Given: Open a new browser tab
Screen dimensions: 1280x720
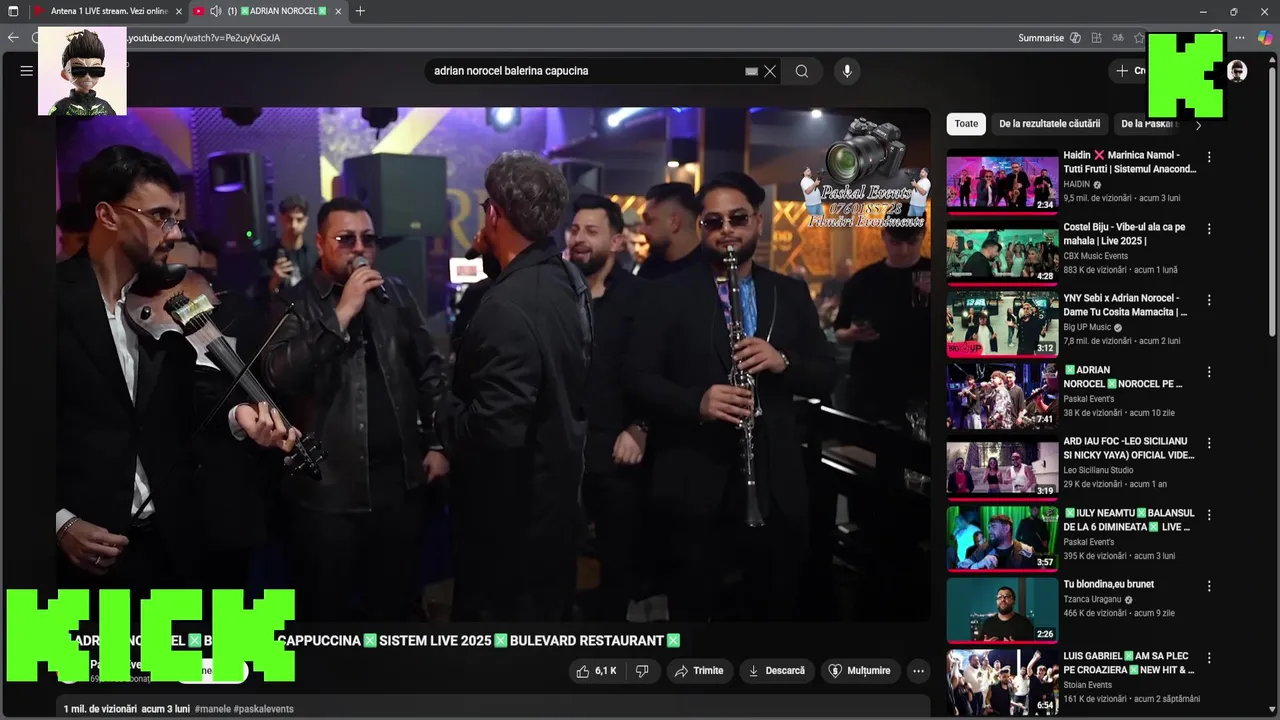Looking at the screenshot, I should [x=360, y=11].
